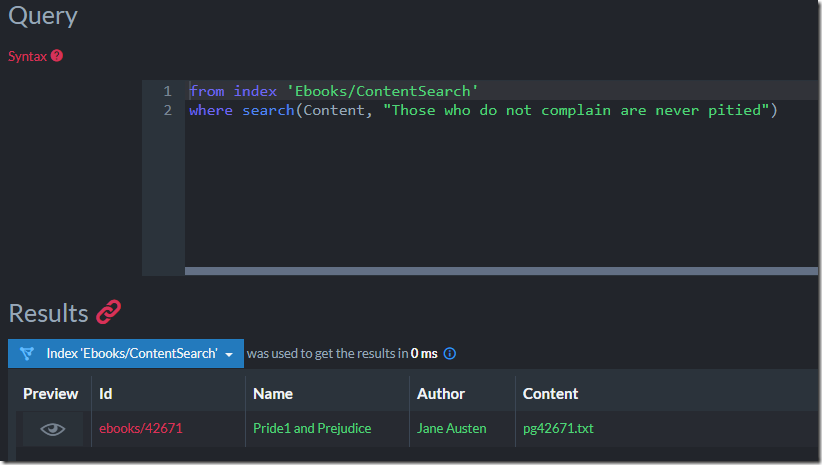Open the Syntax help question mark icon
The image size is (822, 465).
tap(57, 56)
